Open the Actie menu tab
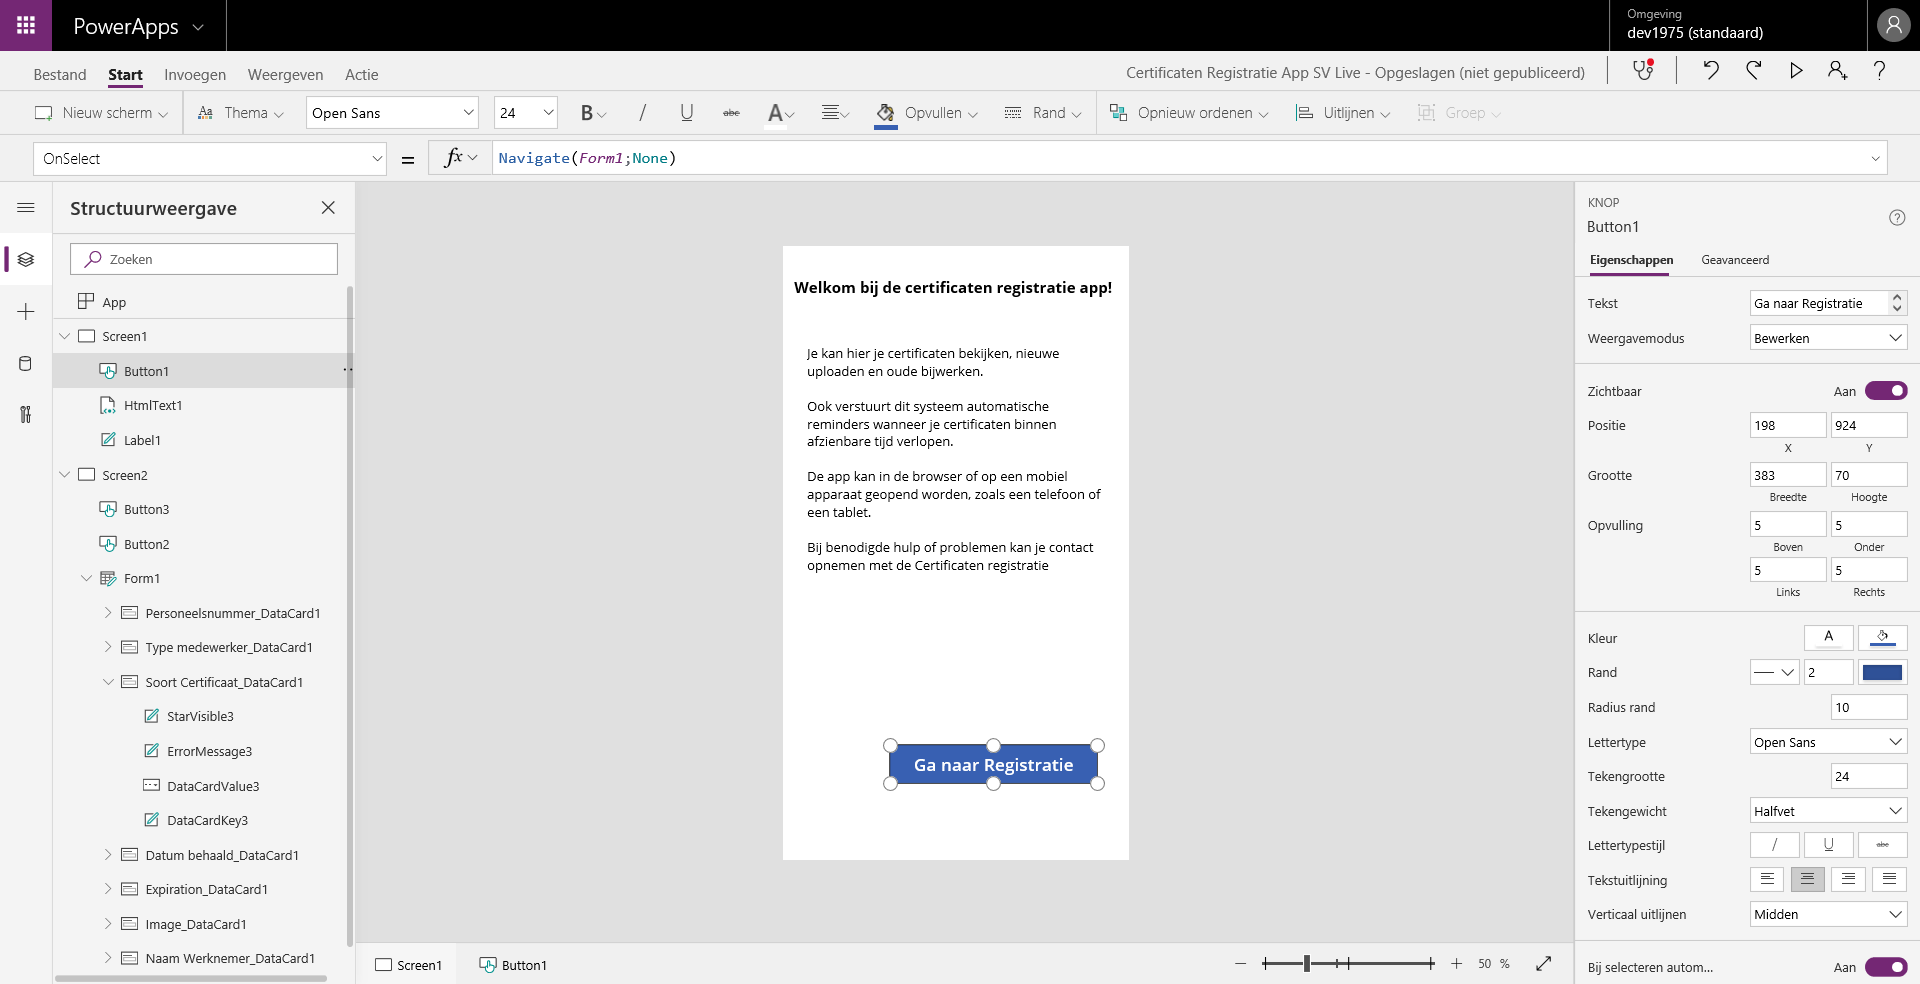 (362, 75)
